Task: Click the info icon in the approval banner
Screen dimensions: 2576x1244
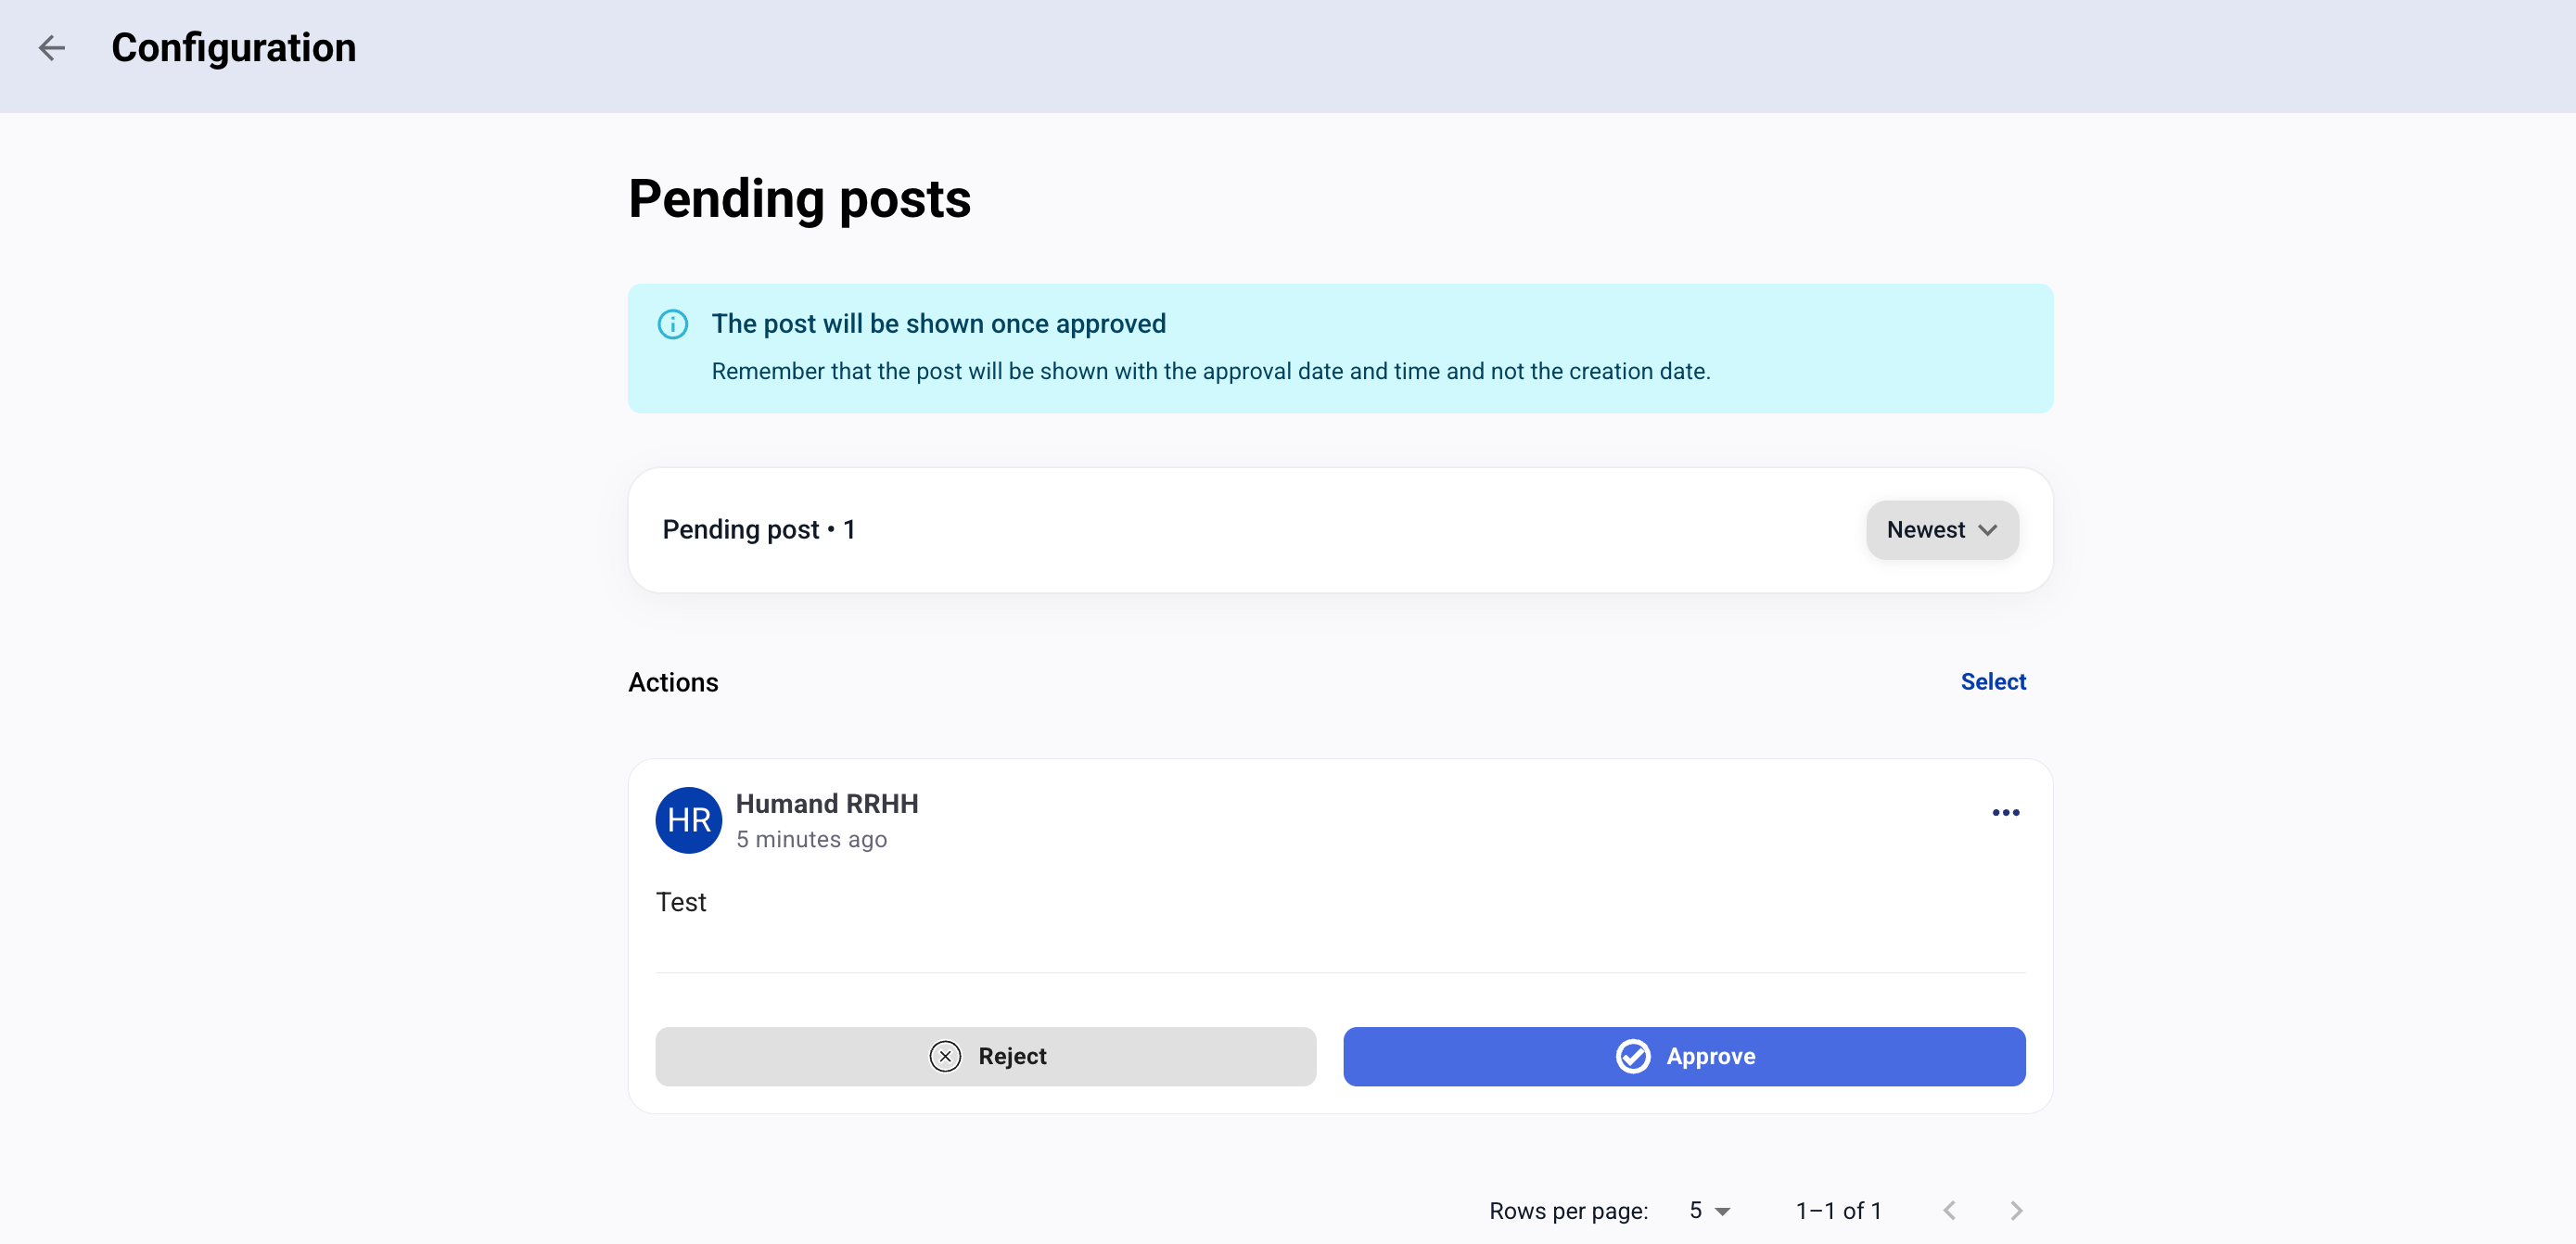Action: tap(672, 324)
